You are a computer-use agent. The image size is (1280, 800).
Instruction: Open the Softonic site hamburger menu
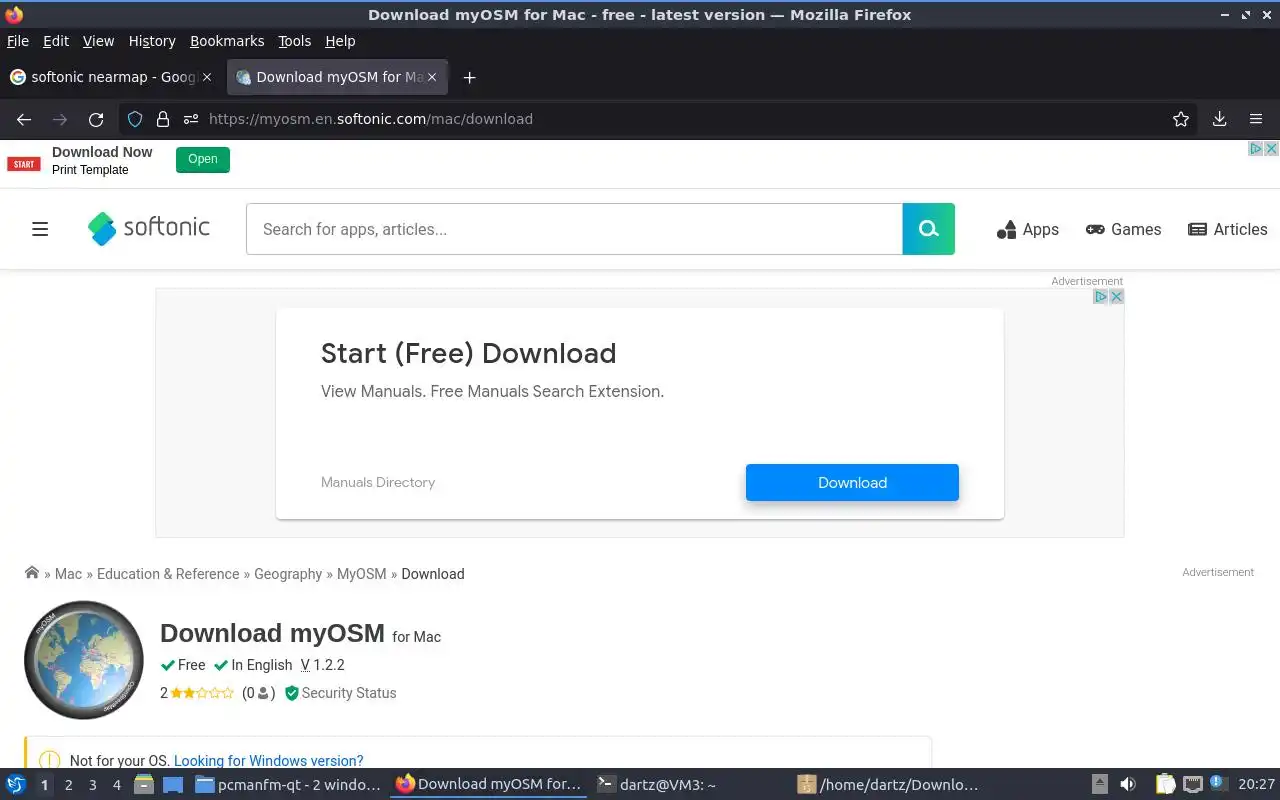pyautogui.click(x=40, y=229)
